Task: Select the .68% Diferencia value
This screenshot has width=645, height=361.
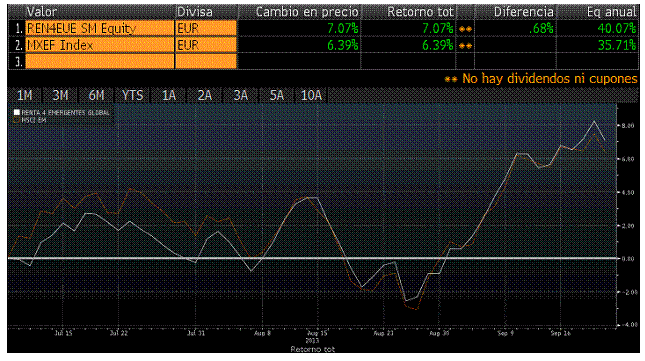Action: (541, 28)
